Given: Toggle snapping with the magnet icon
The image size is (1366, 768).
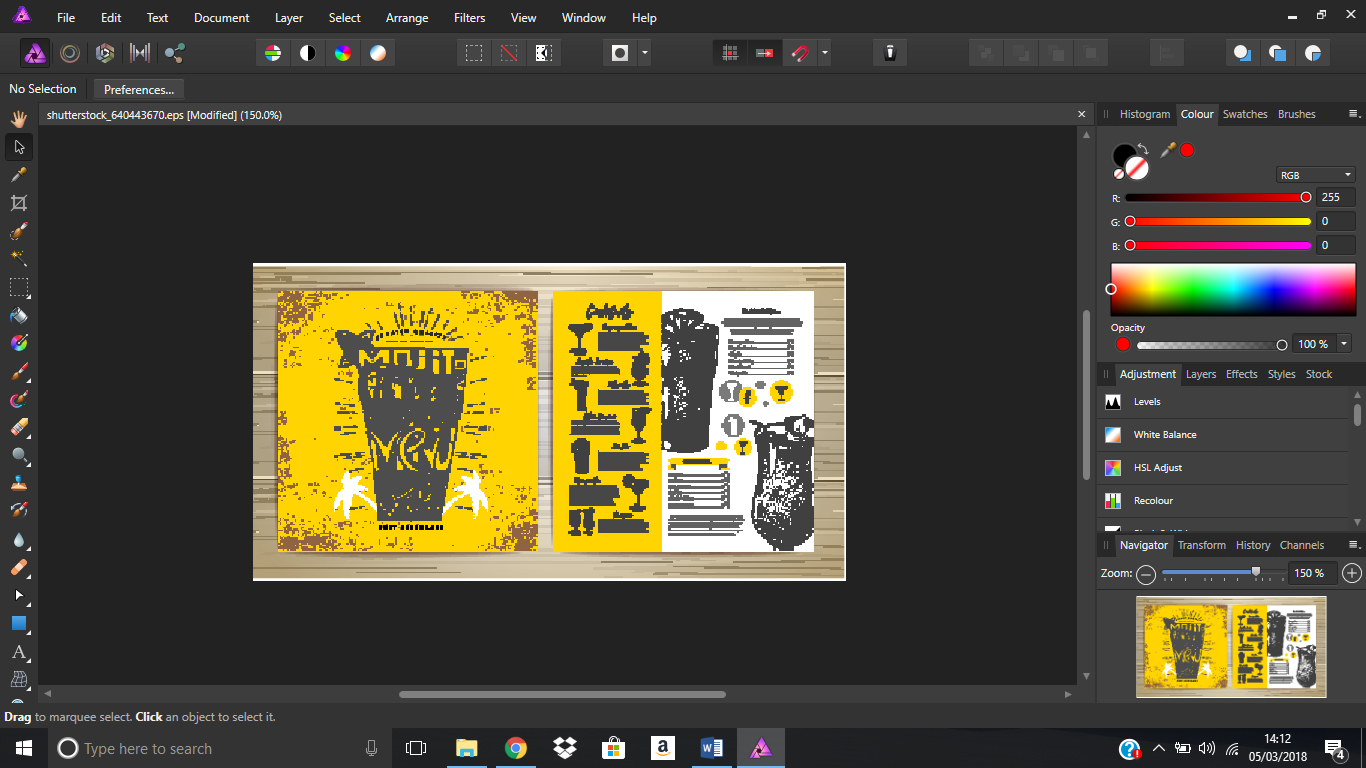Looking at the screenshot, I should point(799,53).
